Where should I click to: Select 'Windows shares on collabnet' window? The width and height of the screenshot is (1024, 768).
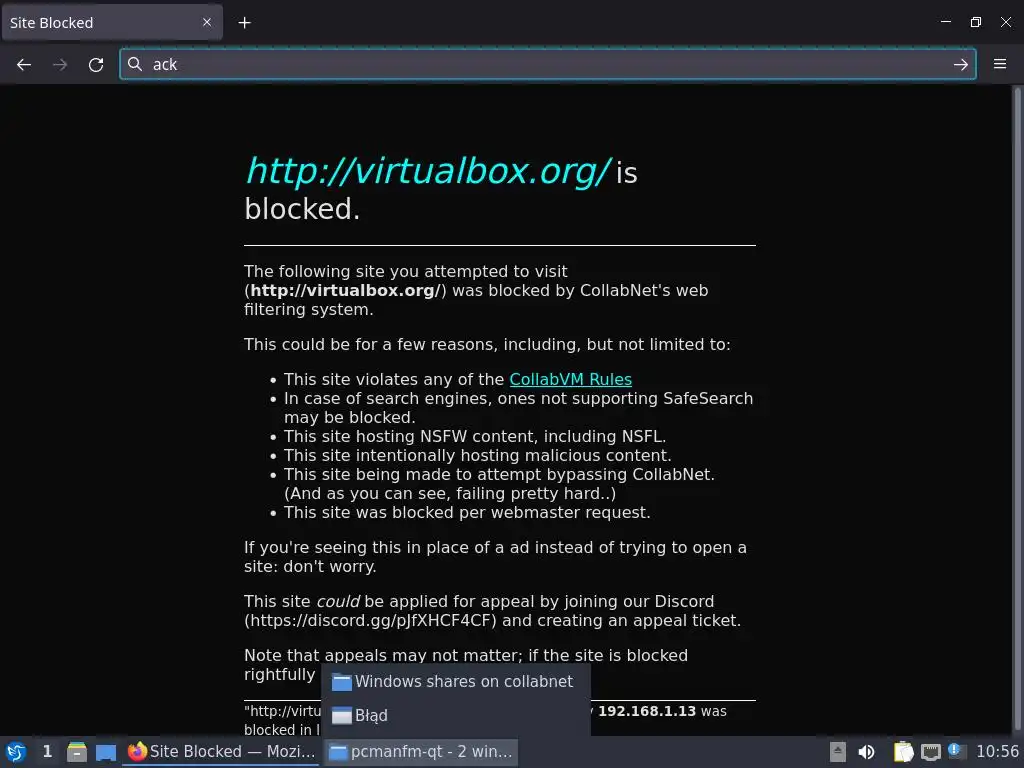pyautogui.click(x=456, y=682)
